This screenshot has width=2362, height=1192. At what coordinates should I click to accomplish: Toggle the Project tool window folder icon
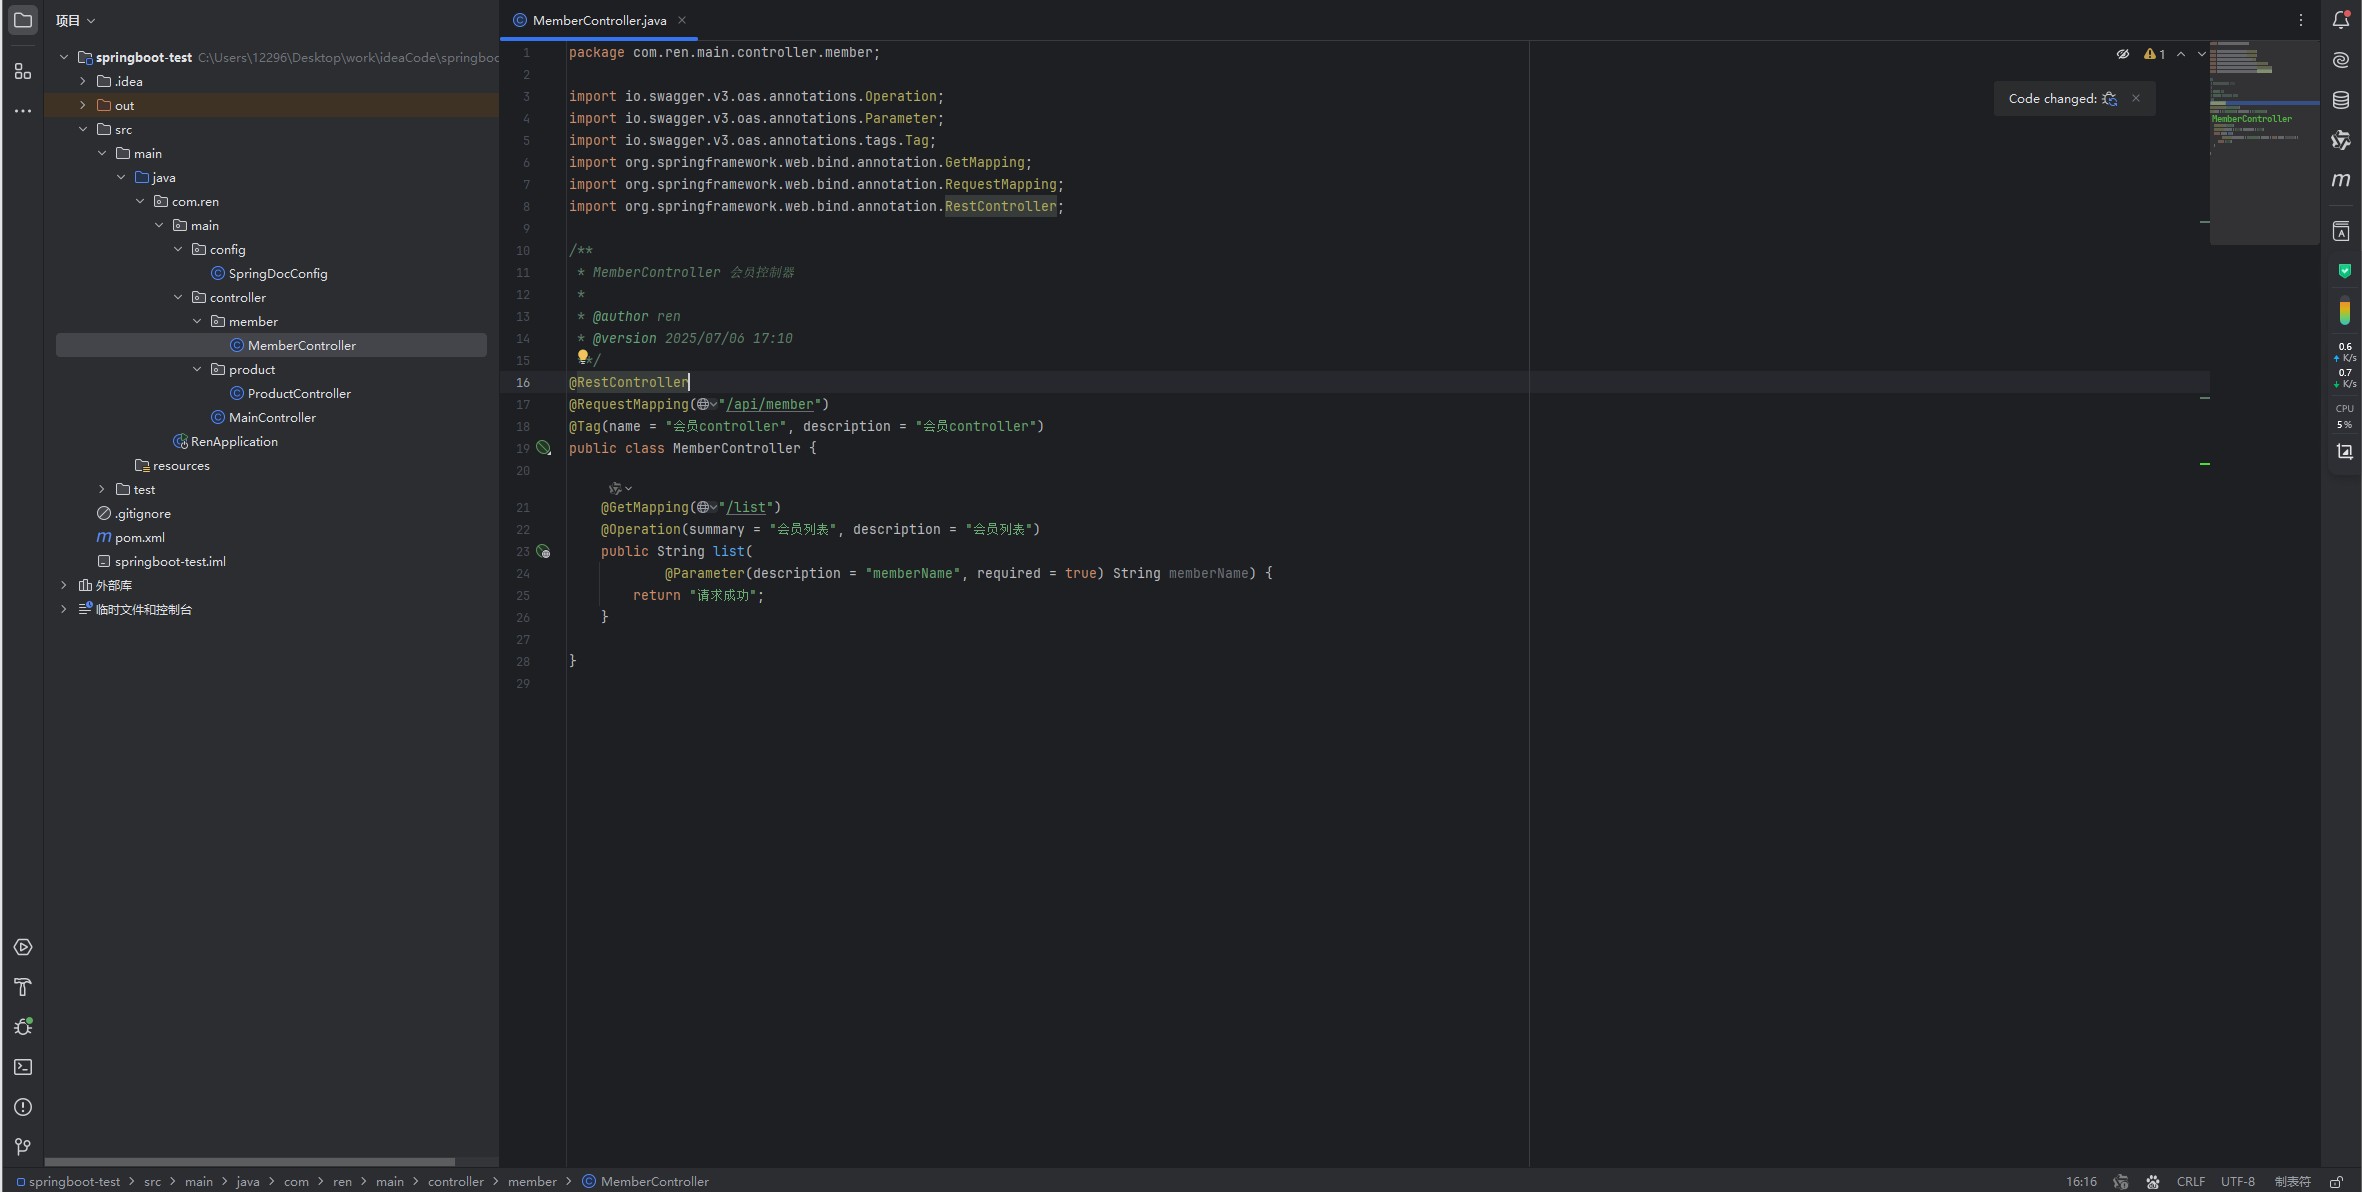[22, 20]
